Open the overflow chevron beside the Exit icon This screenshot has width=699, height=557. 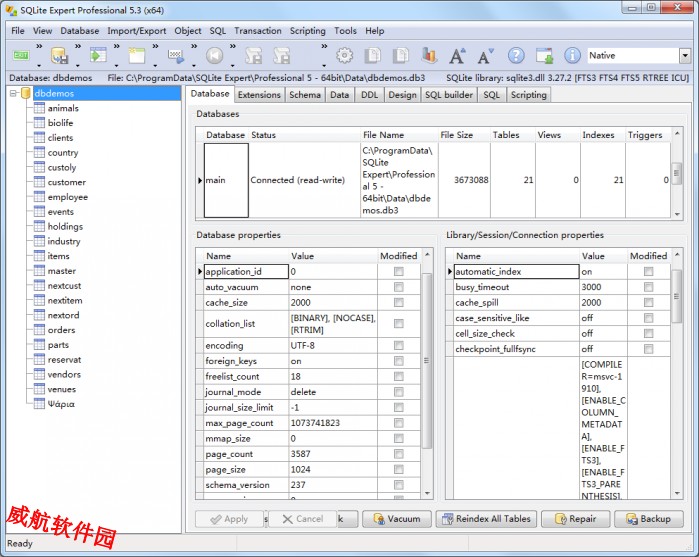39,46
